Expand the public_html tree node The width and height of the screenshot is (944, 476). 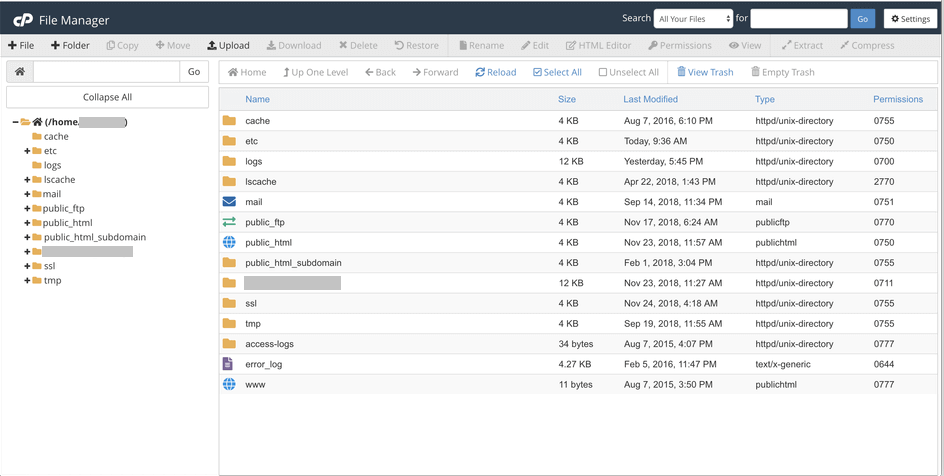click(x=27, y=223)
